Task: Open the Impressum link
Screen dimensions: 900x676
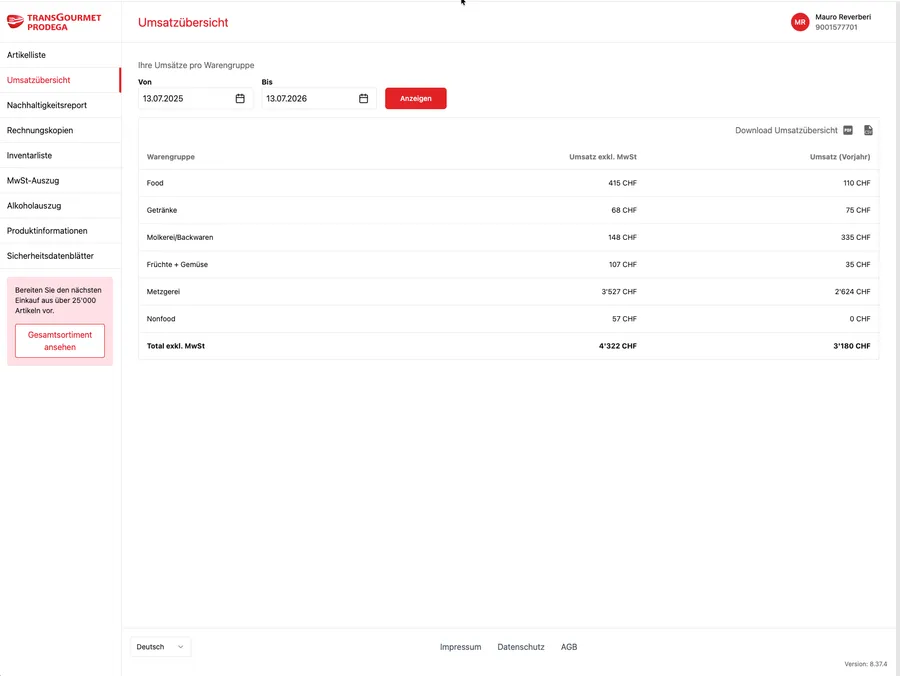Action: point(460,647)
